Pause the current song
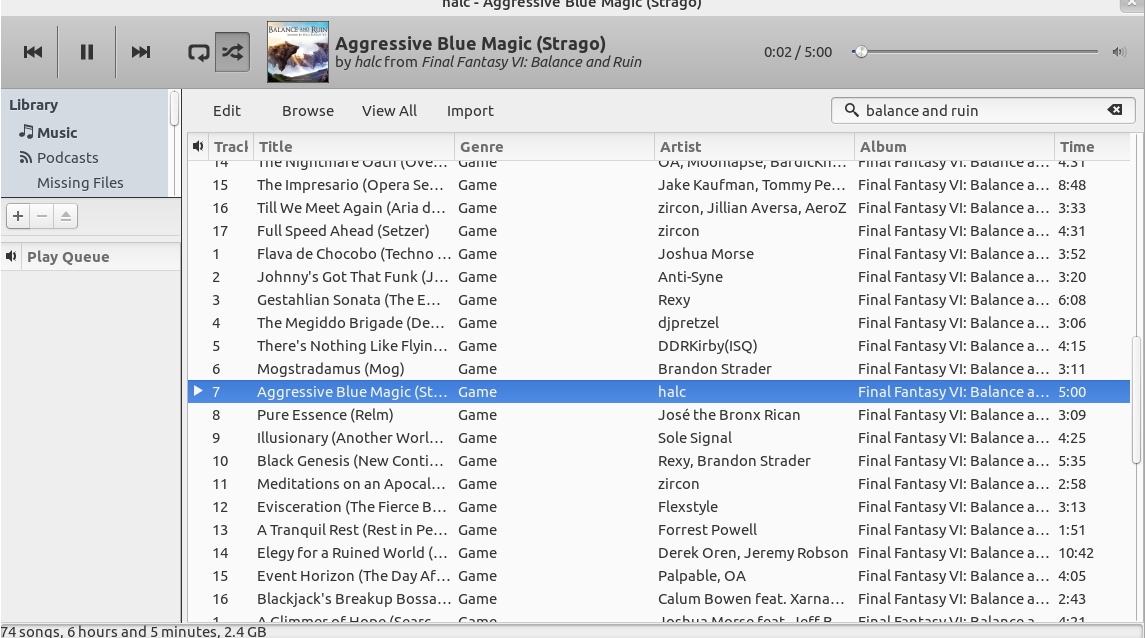Viewport: 1145px width, 638px height. click(87, 52)
